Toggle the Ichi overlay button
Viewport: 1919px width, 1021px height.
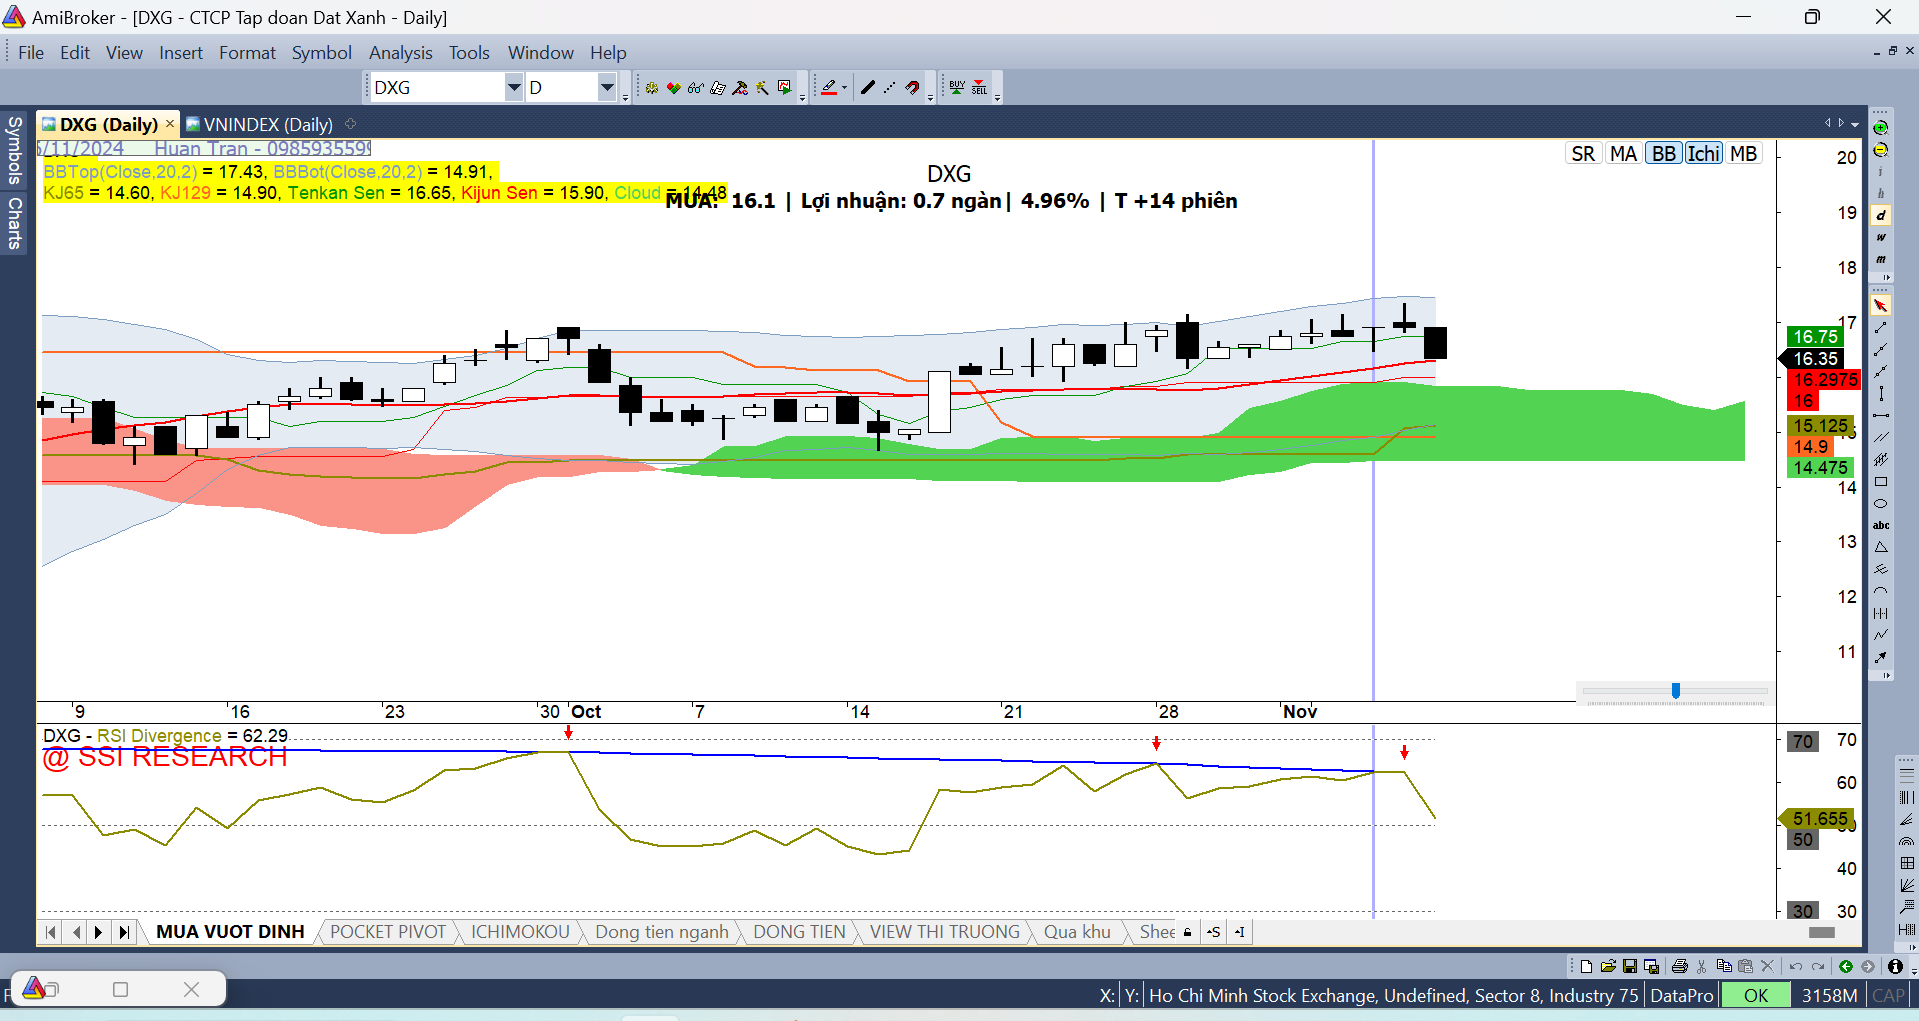1704,153
